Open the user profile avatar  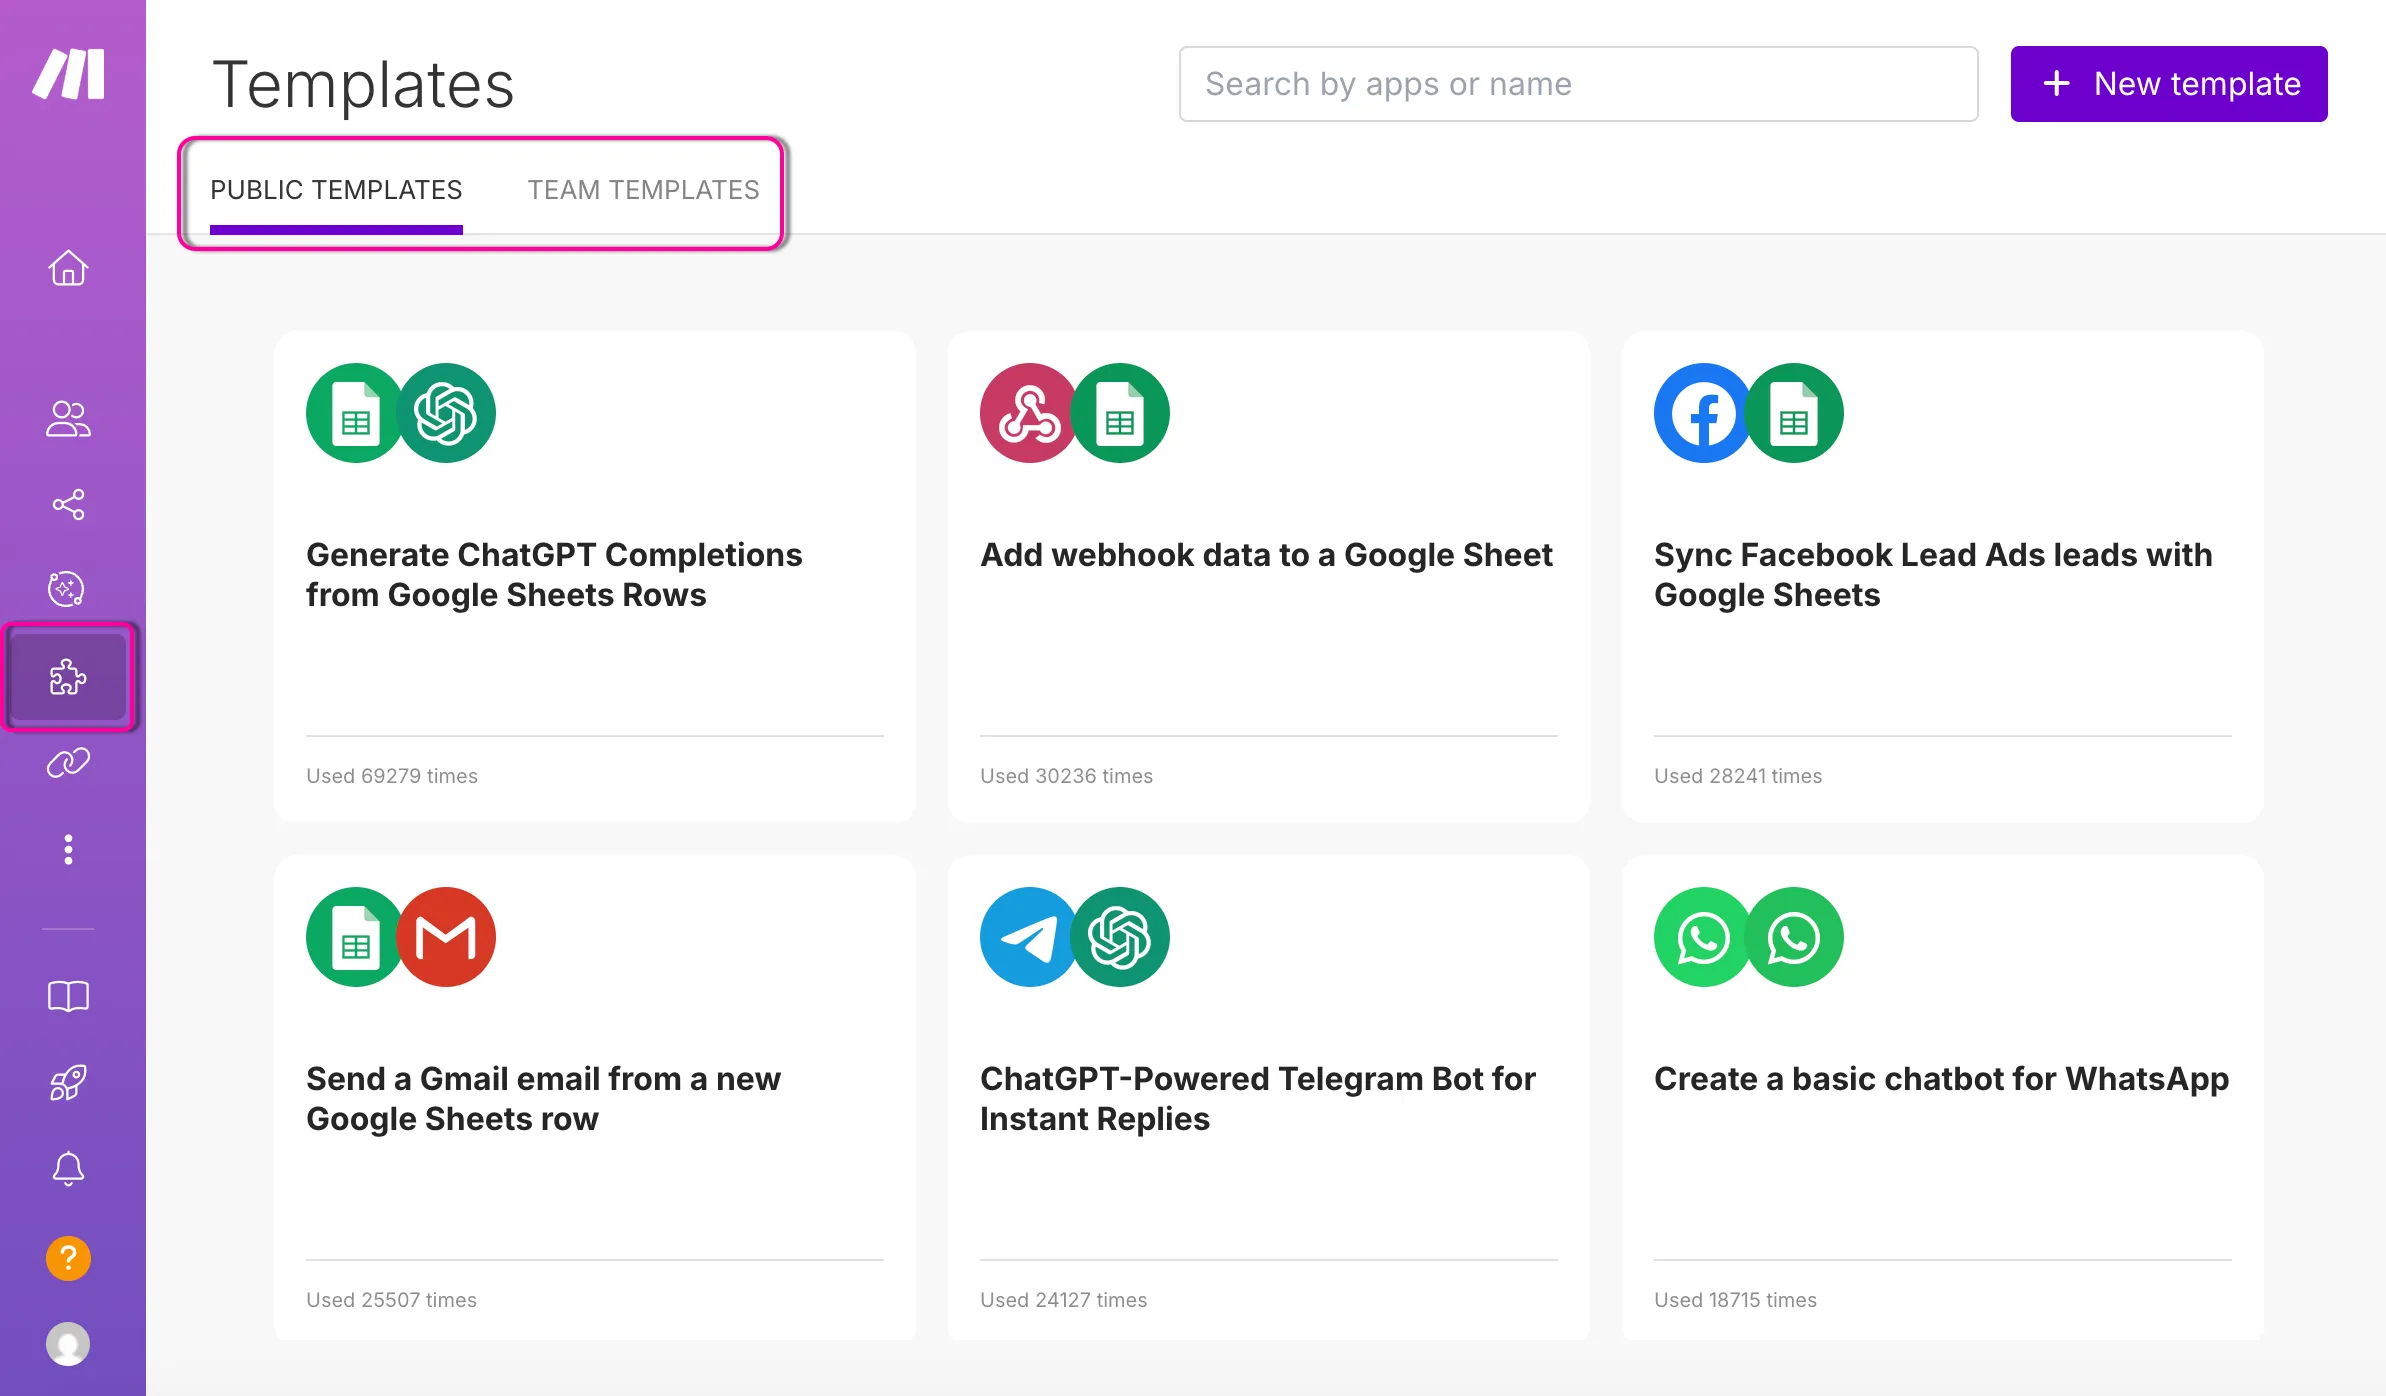pos(68,1344)
